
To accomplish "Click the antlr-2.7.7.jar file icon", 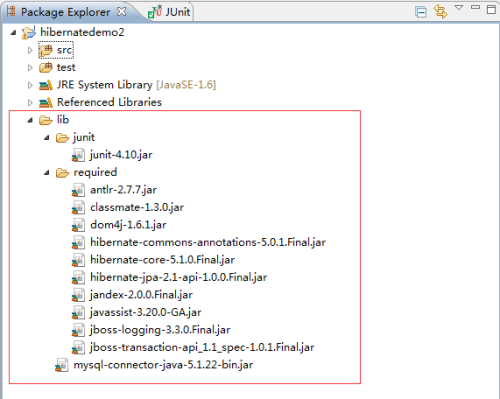I will point(78,190).
